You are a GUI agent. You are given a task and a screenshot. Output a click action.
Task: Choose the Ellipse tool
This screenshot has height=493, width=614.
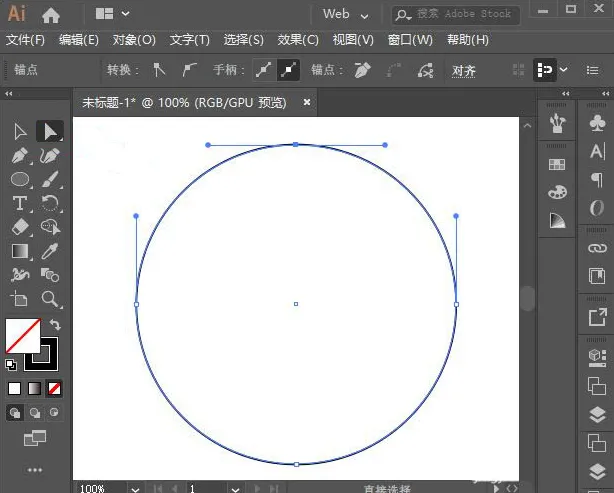pyautogui.click(x=19, y=180)
